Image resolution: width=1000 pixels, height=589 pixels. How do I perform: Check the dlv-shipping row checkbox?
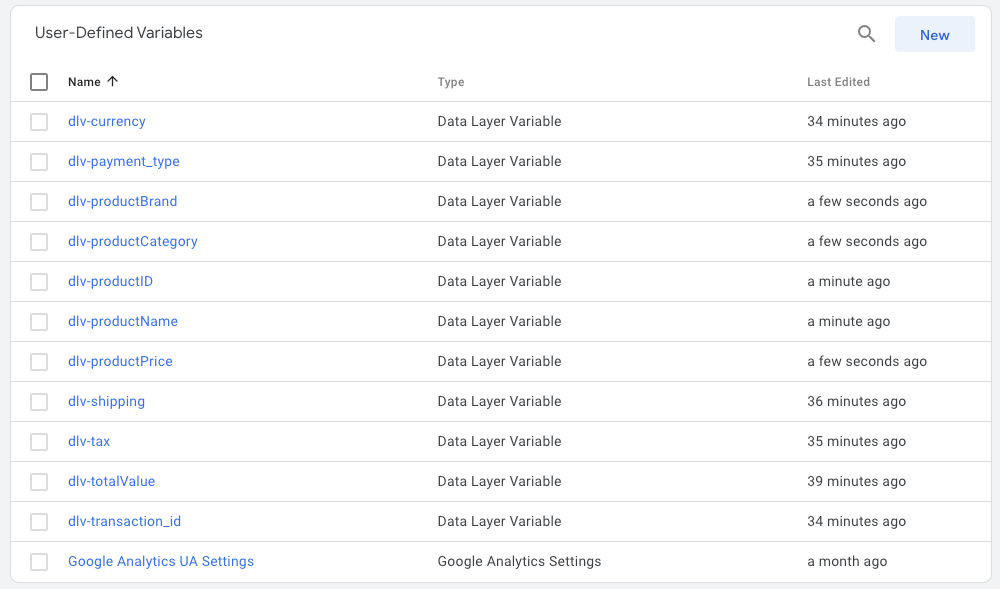pos(39,401)
